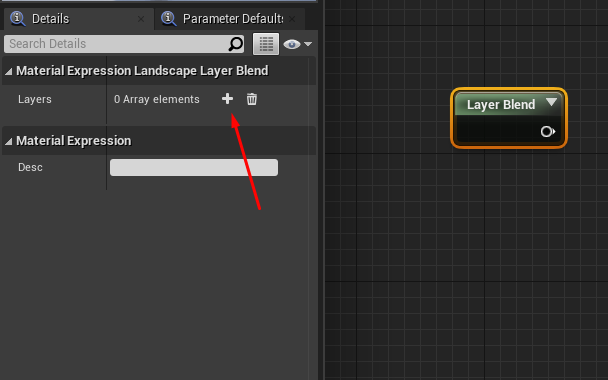This screenshot has height=380, width=608.
Task: Collapse Material Expression Landscape Layer Blend section
Action: [x=9, y=71]
